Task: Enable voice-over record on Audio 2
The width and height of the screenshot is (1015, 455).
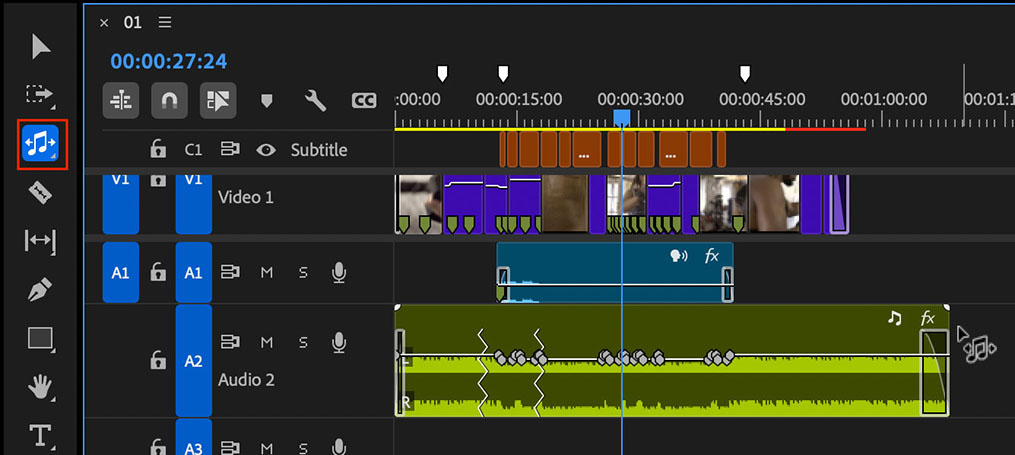Action: click(x=339, y=342)
